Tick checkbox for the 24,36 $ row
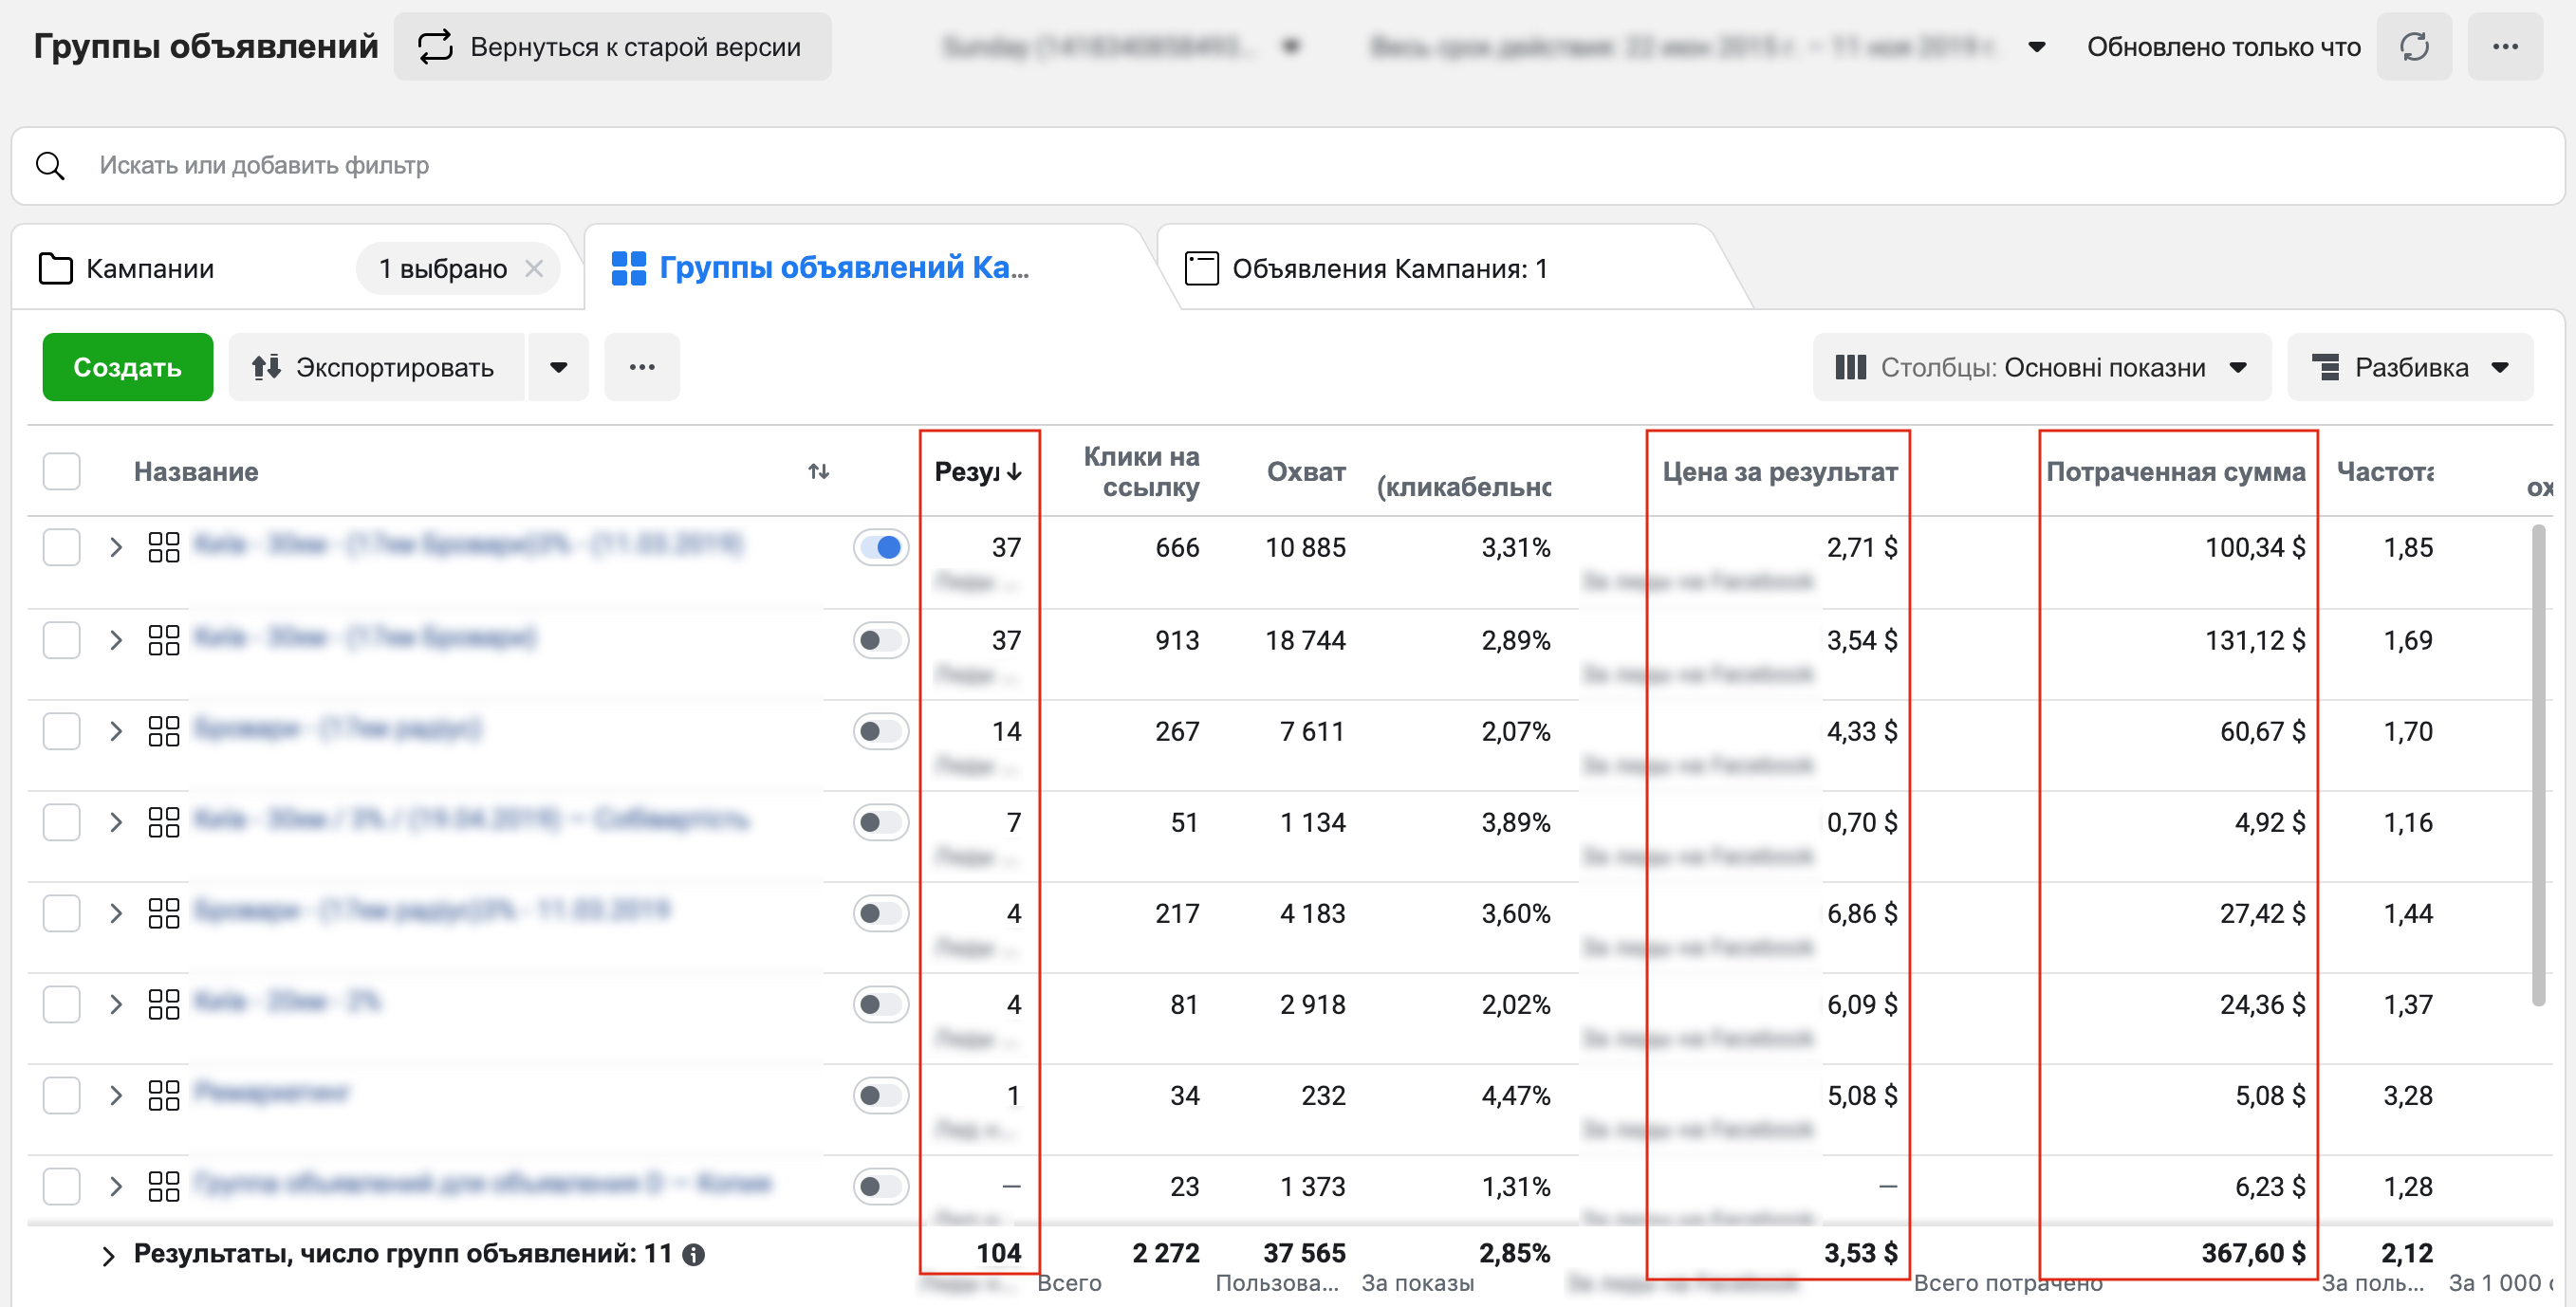The image size is (2576, 1307). pyautogui.click(x=62, y=1004)
